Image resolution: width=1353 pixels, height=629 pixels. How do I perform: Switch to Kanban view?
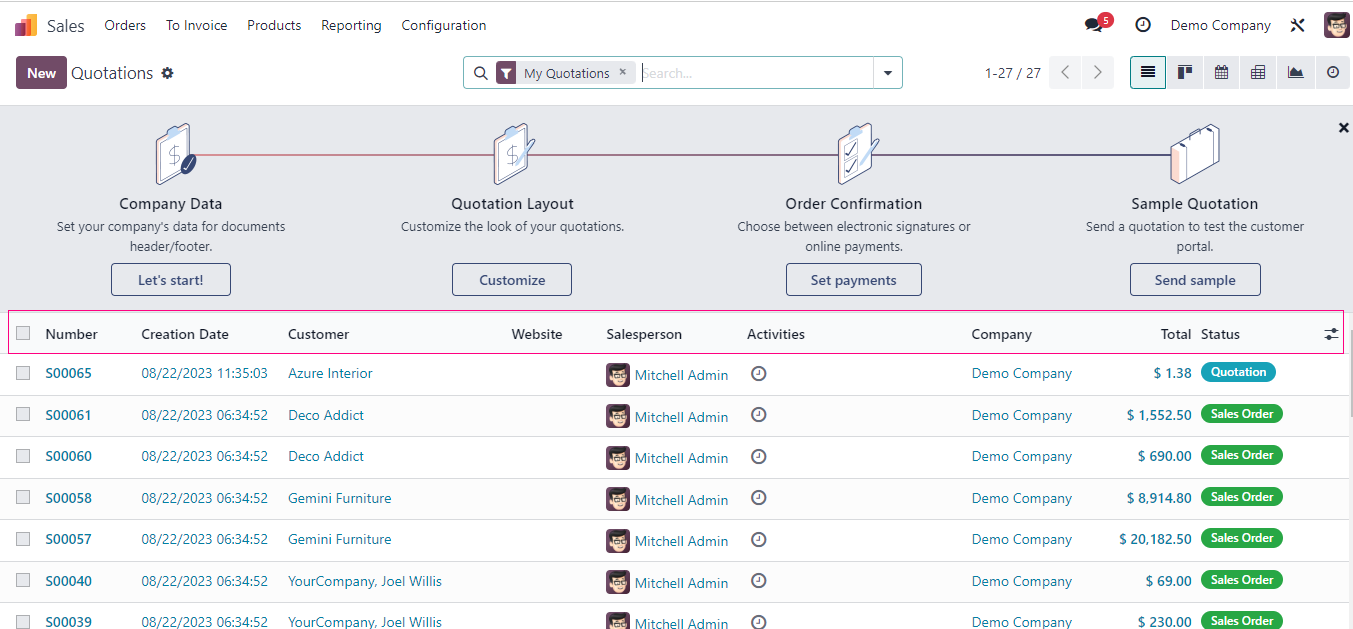click(x=1185, y=73)
